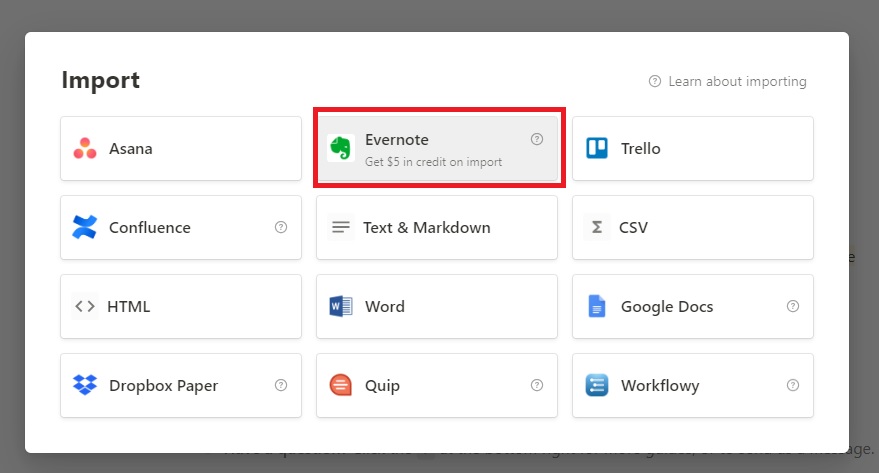Open help icon on Workflowy card
Screen dimensions: 879x473
(793, 385)
